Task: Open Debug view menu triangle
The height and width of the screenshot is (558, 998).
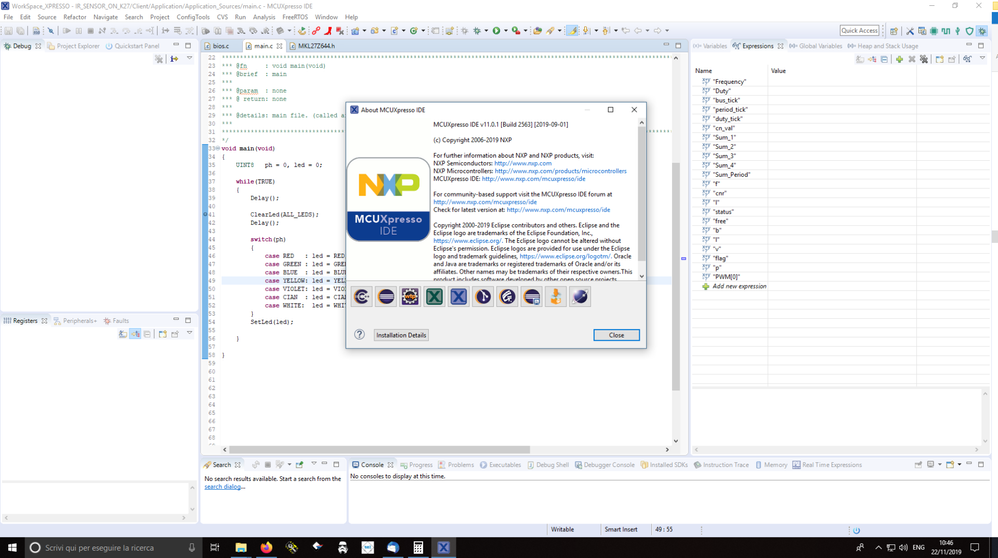Action: (189, 59)
